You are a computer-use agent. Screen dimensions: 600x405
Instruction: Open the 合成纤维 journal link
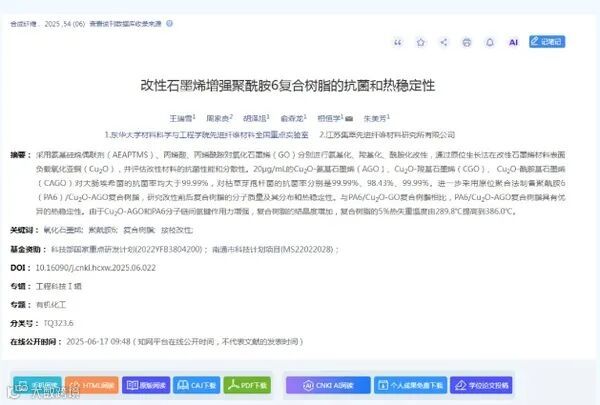(x=23, y=24)
